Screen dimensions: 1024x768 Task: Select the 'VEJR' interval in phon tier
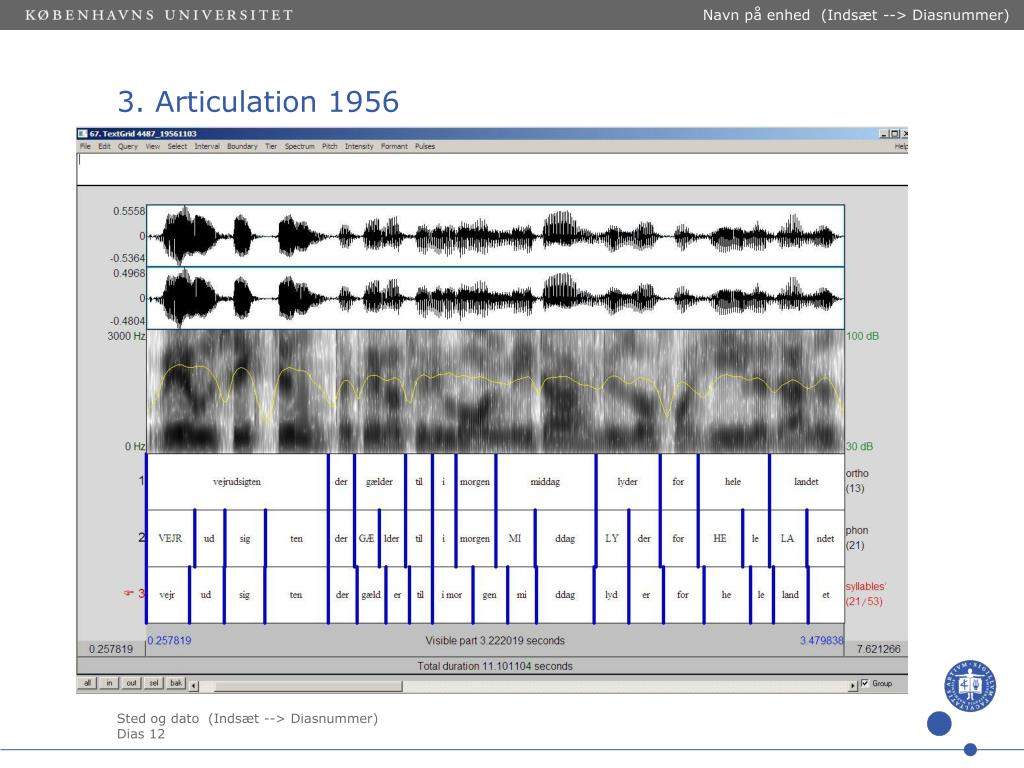(170, 539)
